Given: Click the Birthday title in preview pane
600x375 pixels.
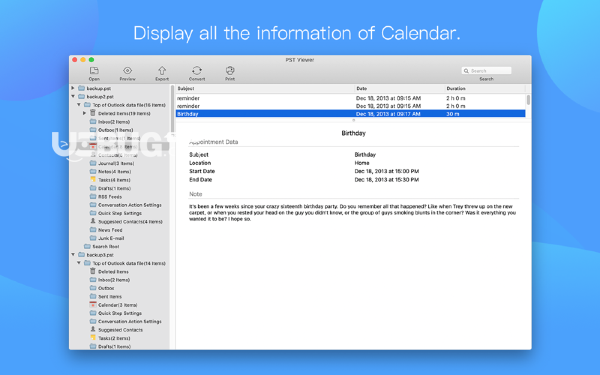Looking at the screenshot, I should (353, 133).
